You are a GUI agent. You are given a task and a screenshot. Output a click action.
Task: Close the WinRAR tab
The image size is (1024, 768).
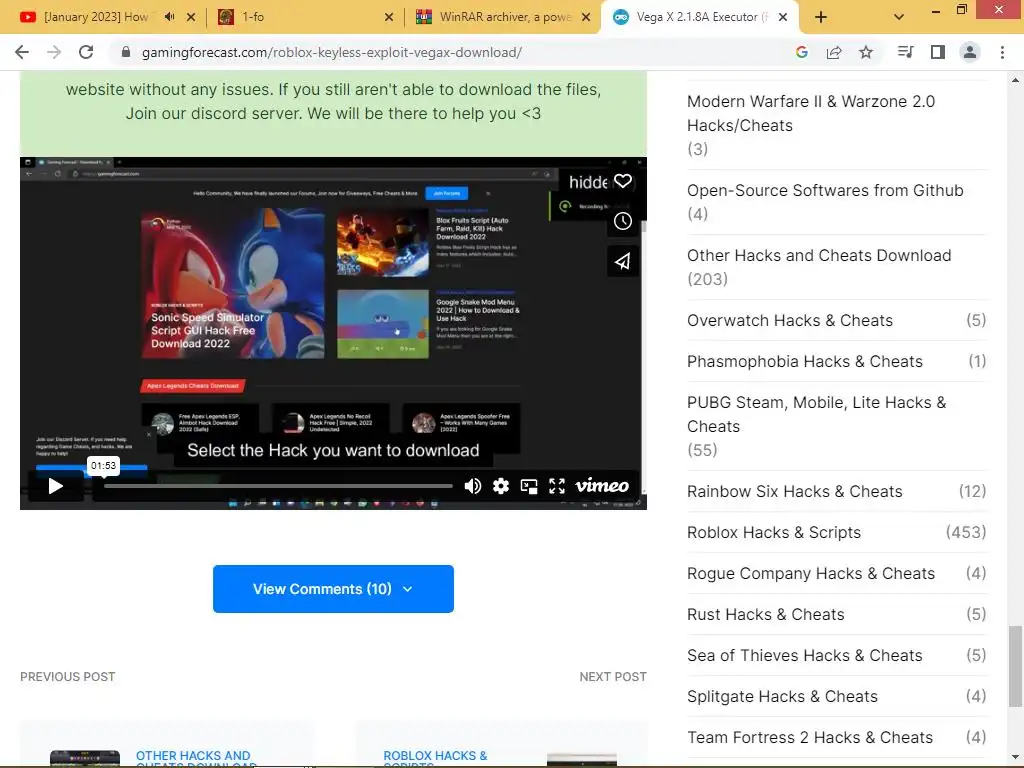[x=586, y=17]
